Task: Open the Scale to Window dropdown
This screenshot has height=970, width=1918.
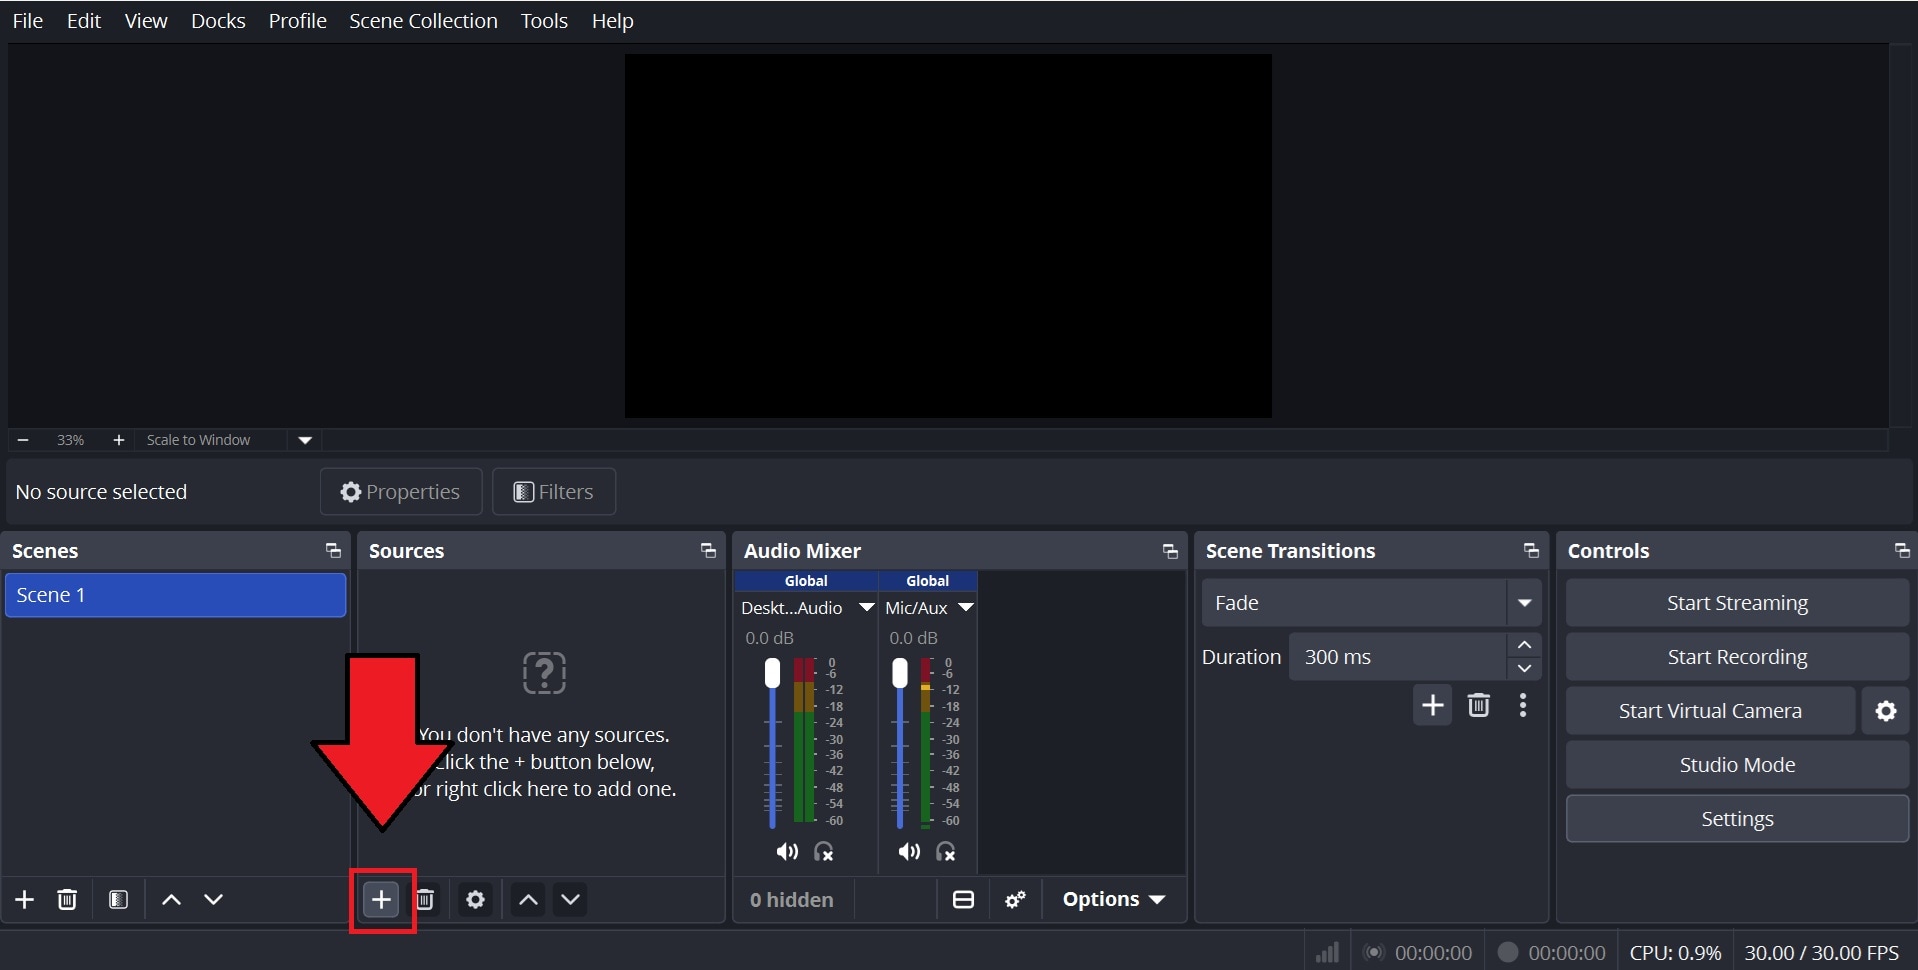Action: coord(305,440)
